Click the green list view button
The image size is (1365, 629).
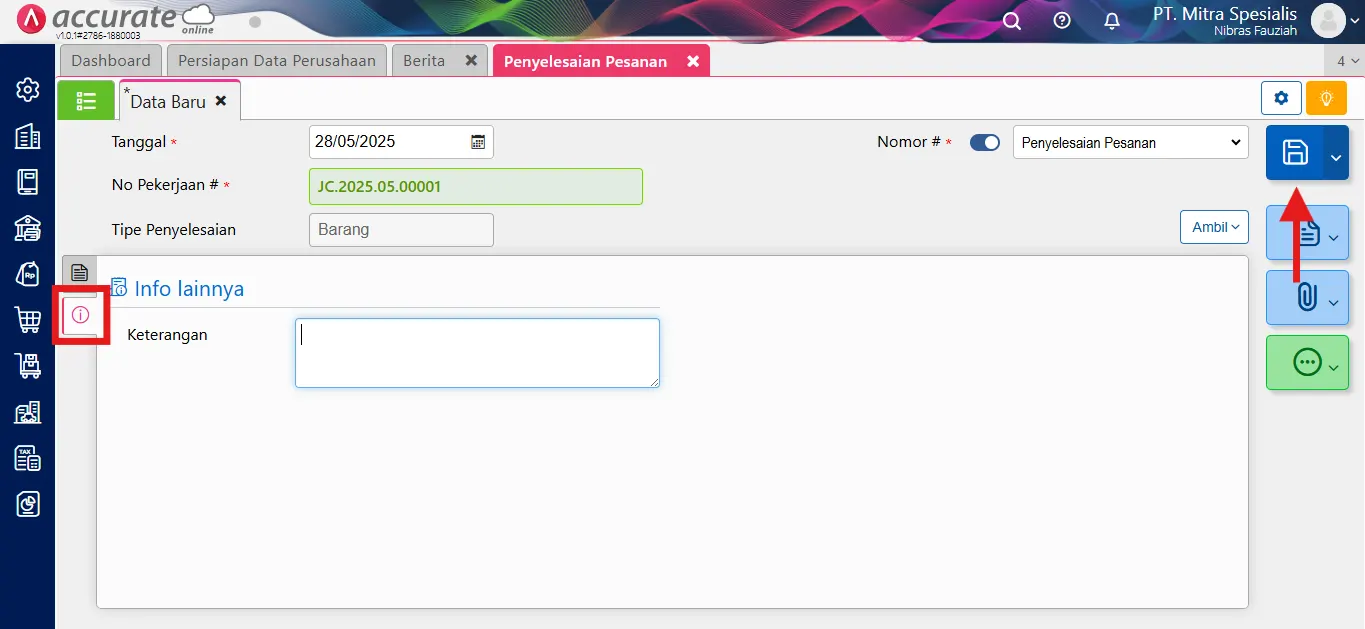86,101
